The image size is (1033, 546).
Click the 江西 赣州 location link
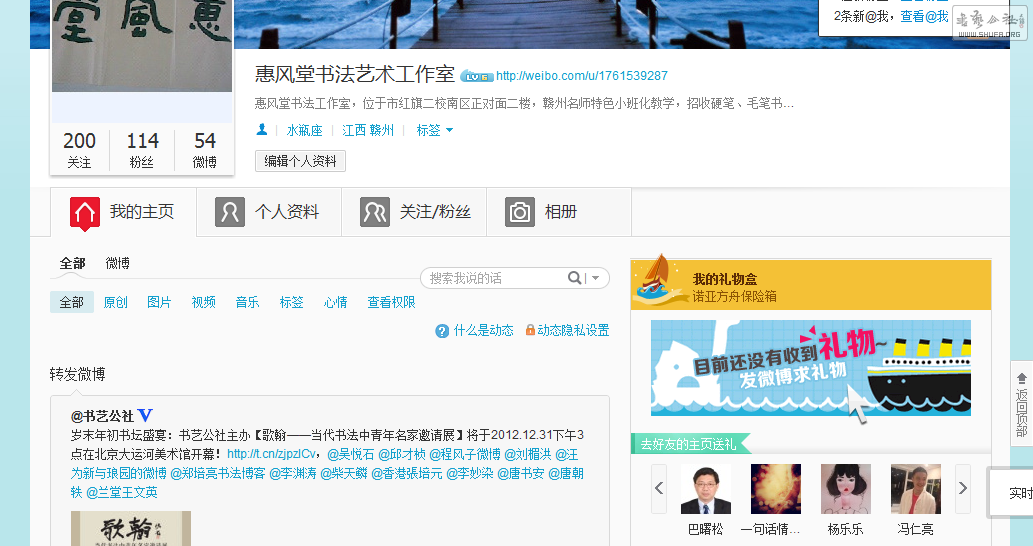pyautogui.click(x=368, y=130)
